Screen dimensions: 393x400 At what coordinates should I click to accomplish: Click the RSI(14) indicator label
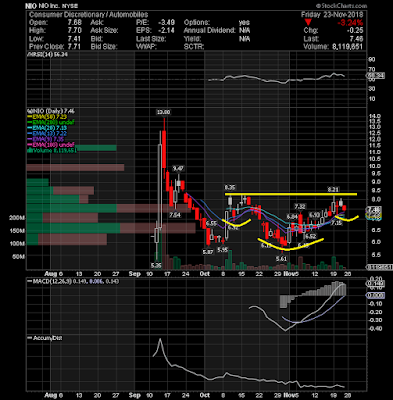point(48,54)
